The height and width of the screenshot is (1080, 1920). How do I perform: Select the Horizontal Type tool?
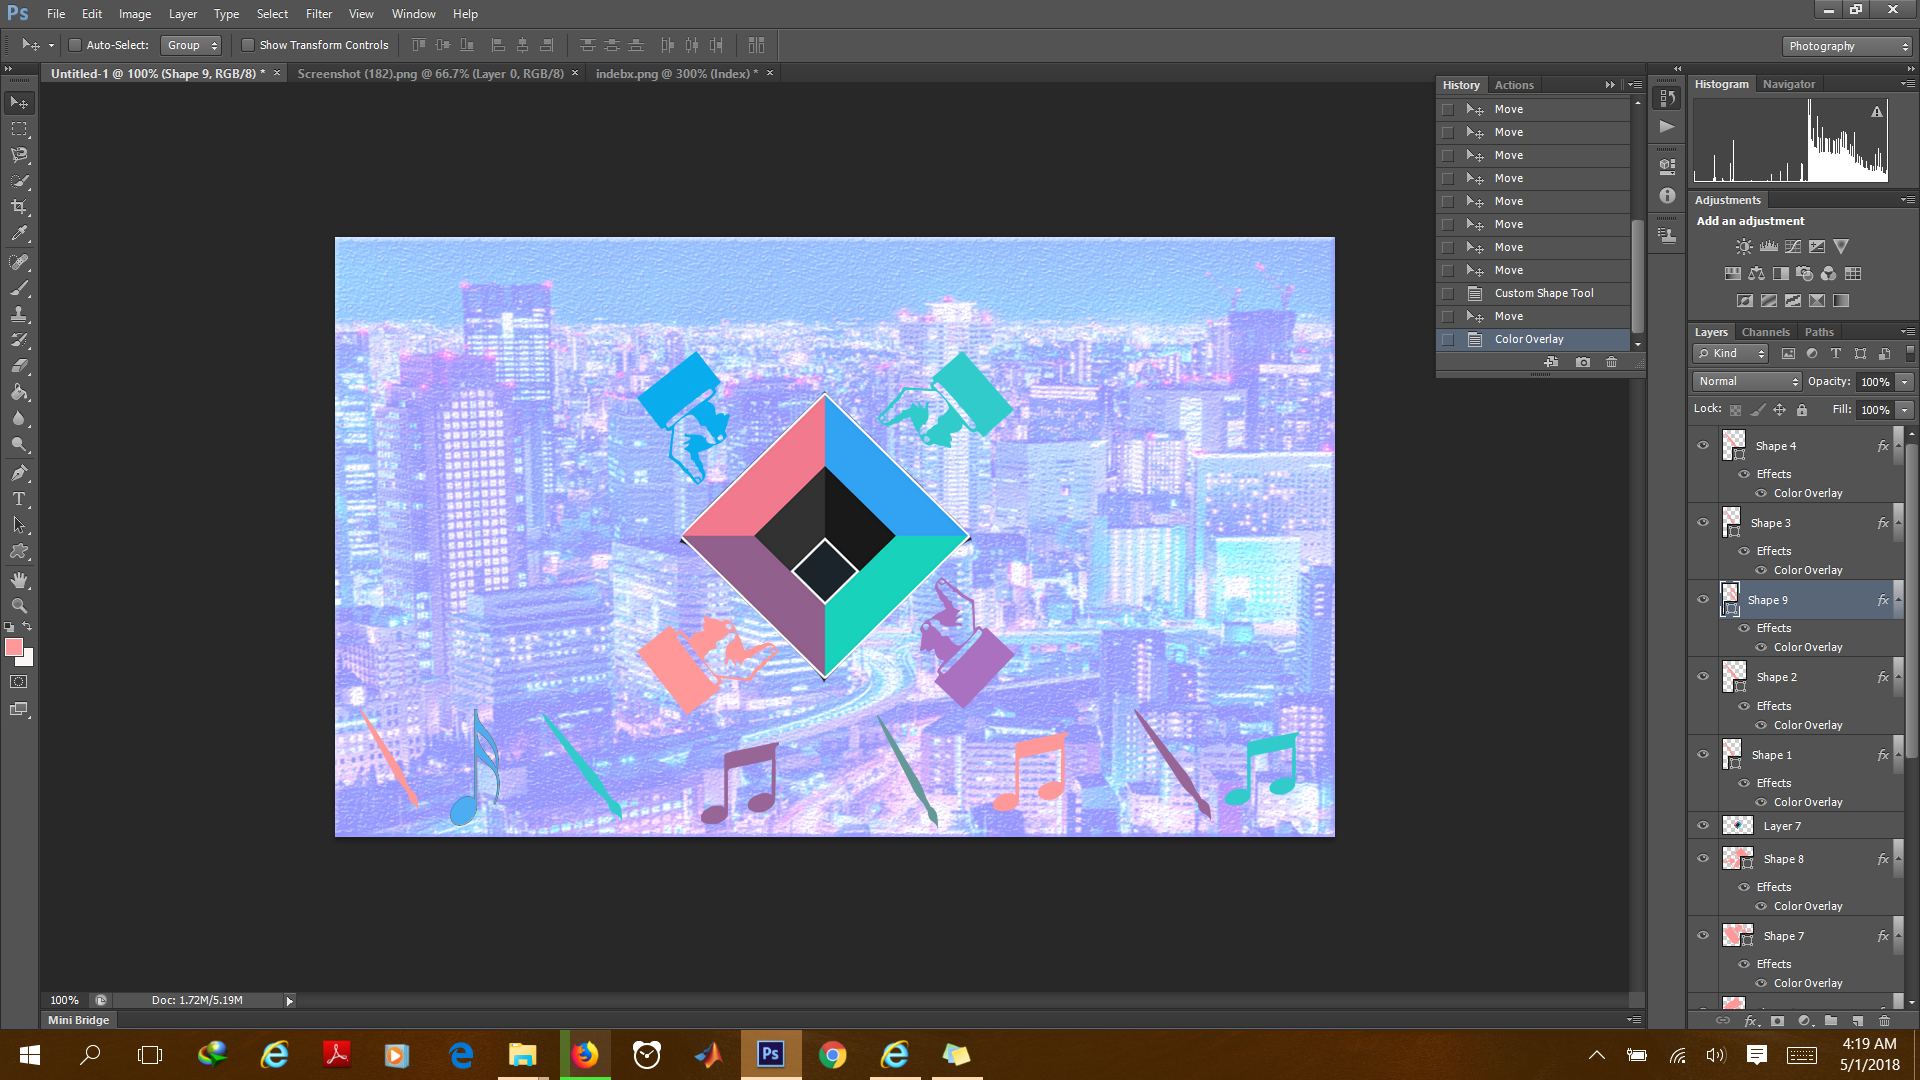pyautogui.click(x=19, y=499)
